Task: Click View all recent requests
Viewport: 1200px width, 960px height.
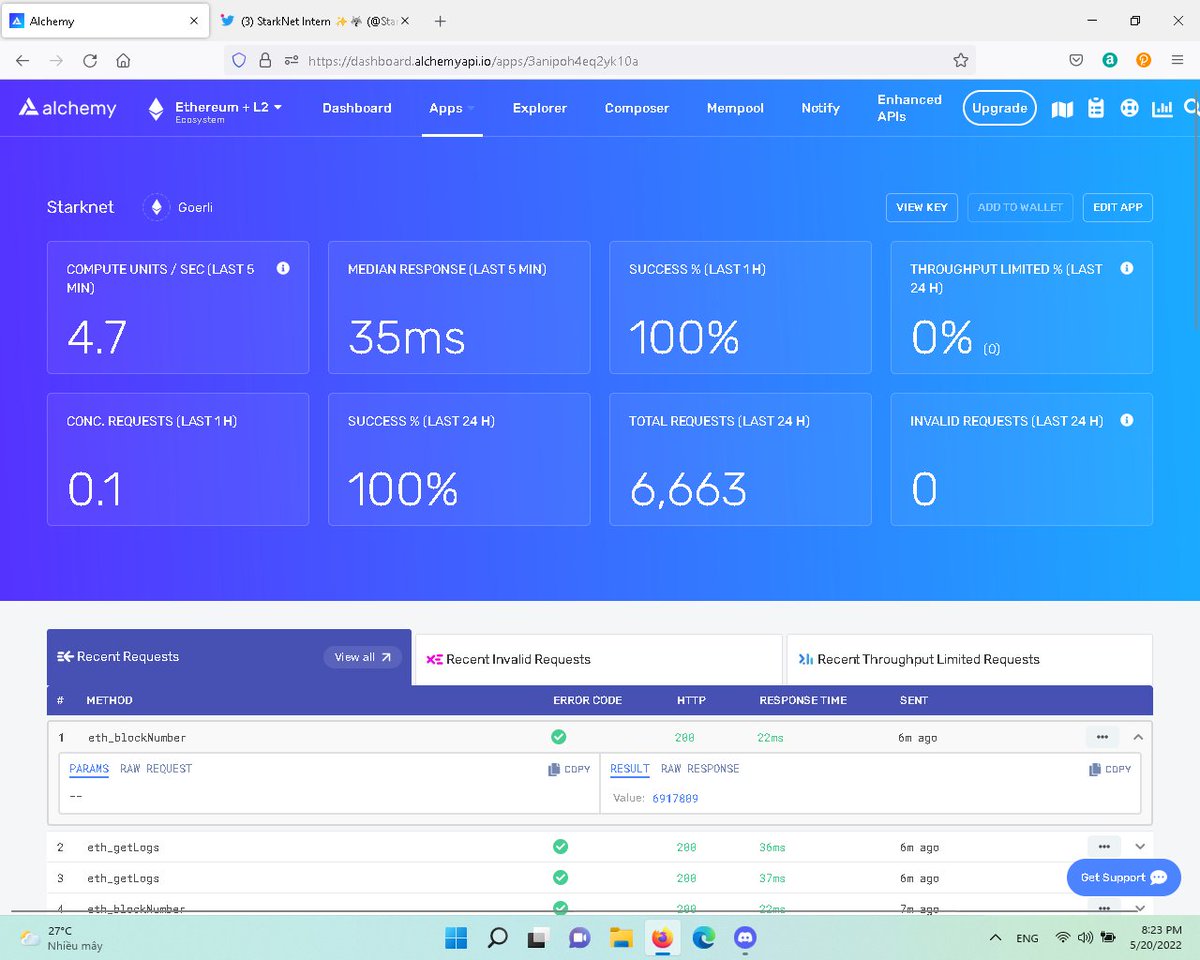Action: [362, 657]
